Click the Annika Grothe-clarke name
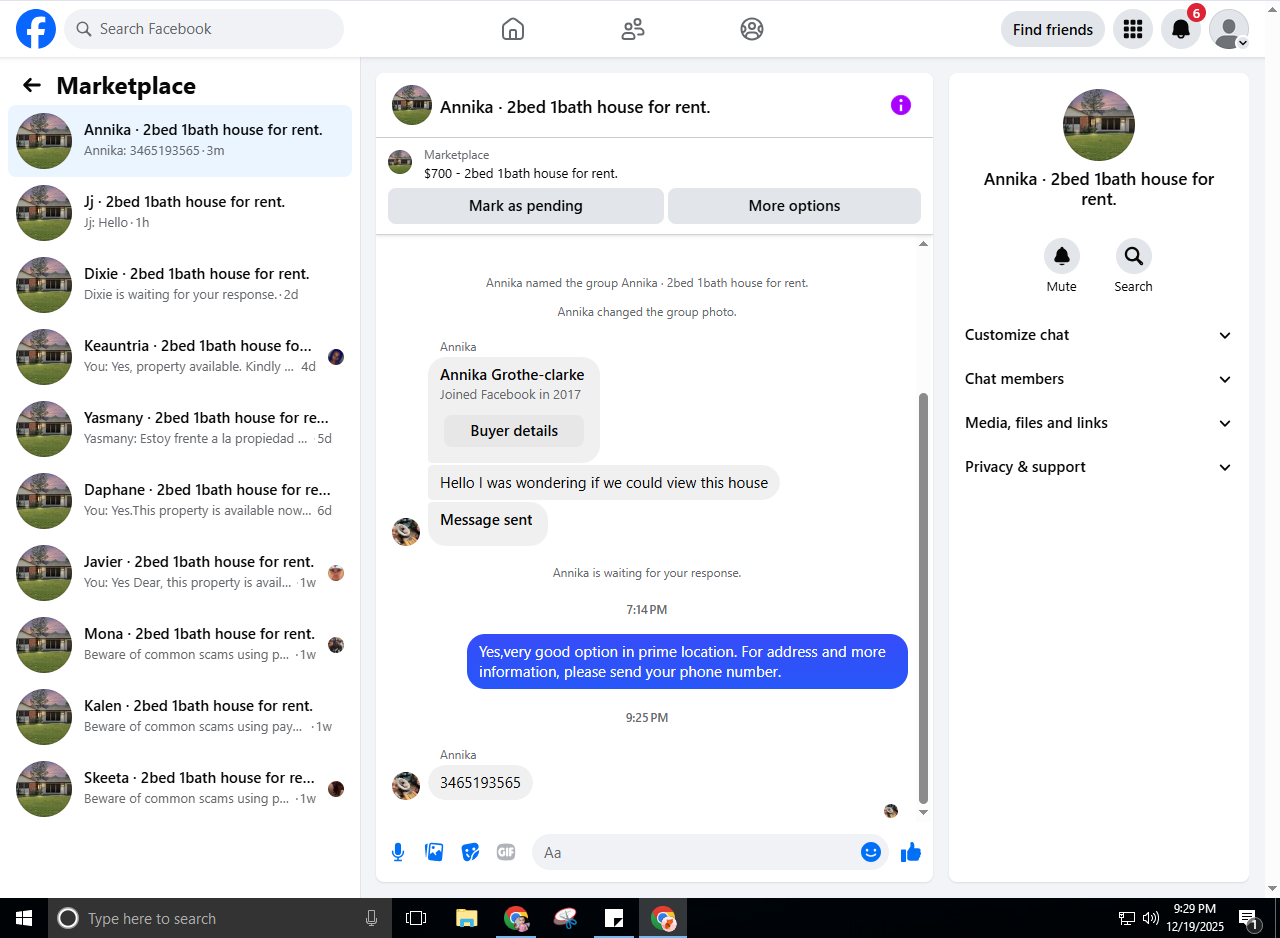Screen dimensions: 1280x938 [x=512, y=374]
